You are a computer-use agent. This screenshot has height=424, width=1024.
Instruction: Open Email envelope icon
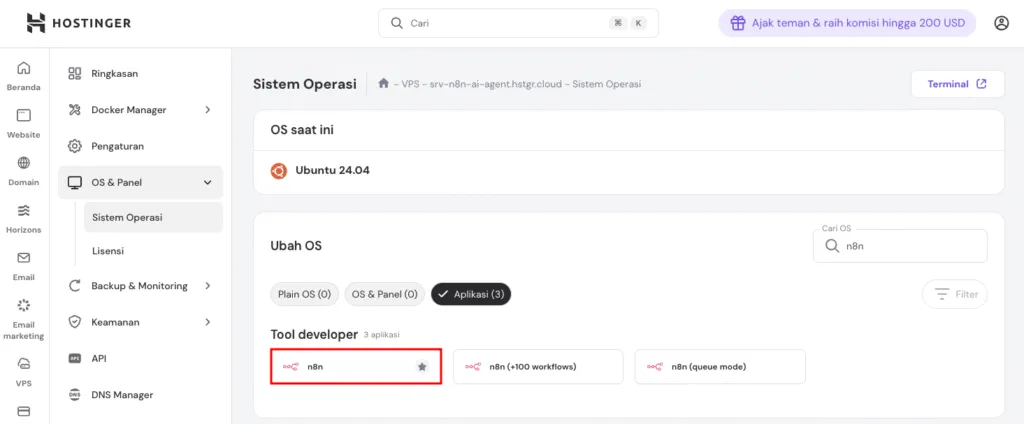point(24,257)
